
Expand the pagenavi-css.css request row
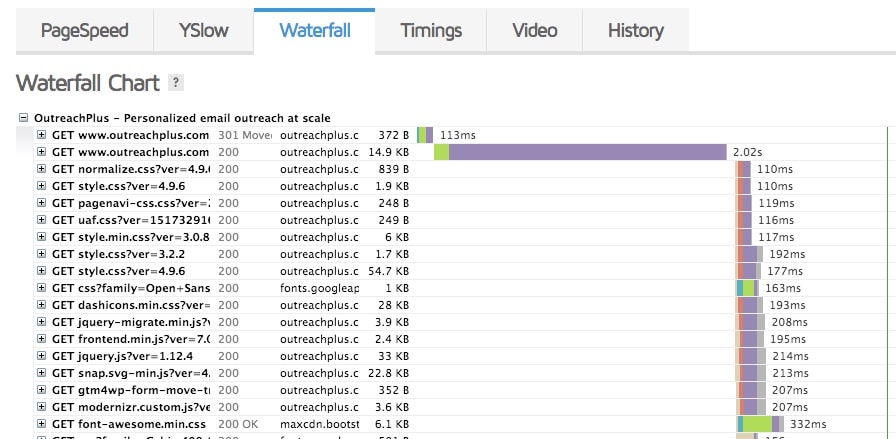click(x=42, y=203)
